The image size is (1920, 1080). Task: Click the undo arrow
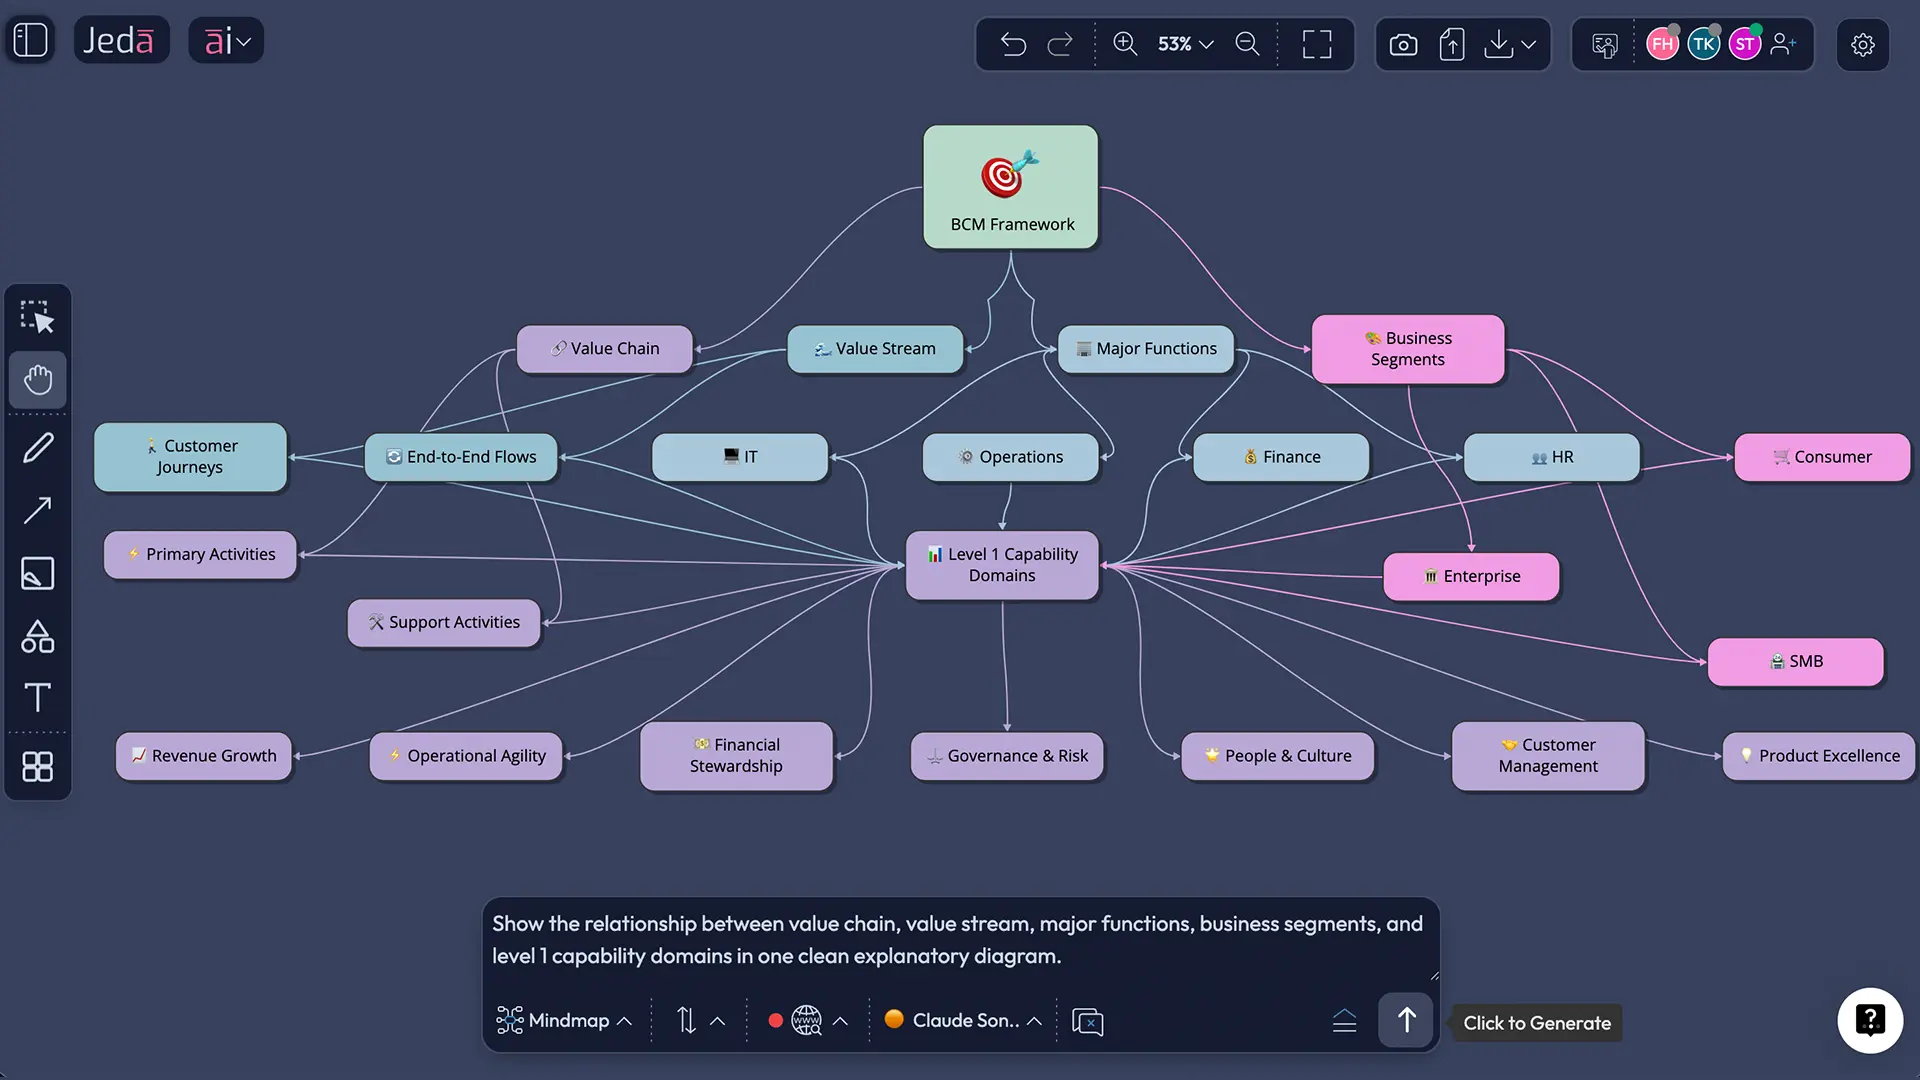(x=1013, y=44)
